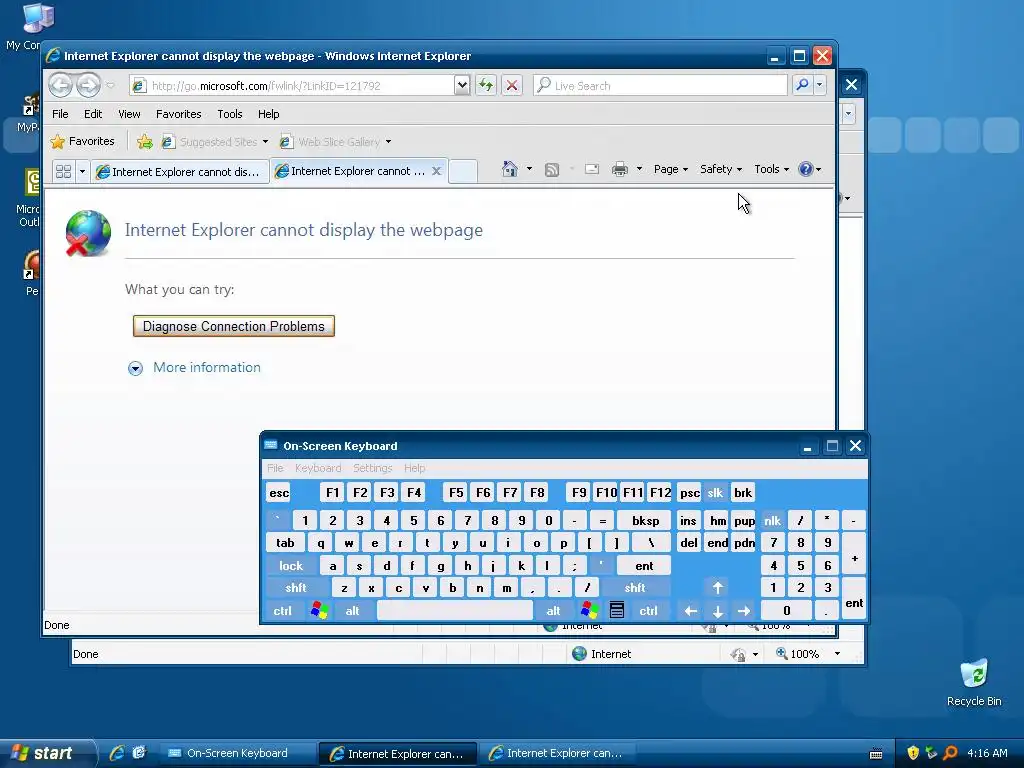The width and height of the screenshot is (1024, 768).
Task: Toggle the nlk key on On-Screen Keyboard
Action: coord(773,520)
